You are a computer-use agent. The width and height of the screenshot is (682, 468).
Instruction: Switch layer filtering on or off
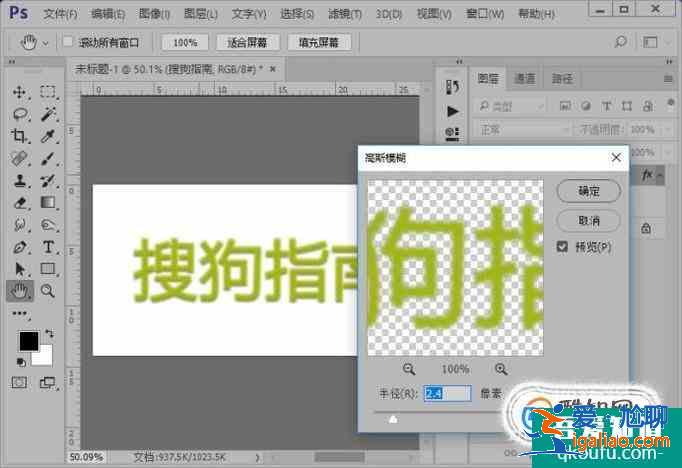click(x=671, y=104)
